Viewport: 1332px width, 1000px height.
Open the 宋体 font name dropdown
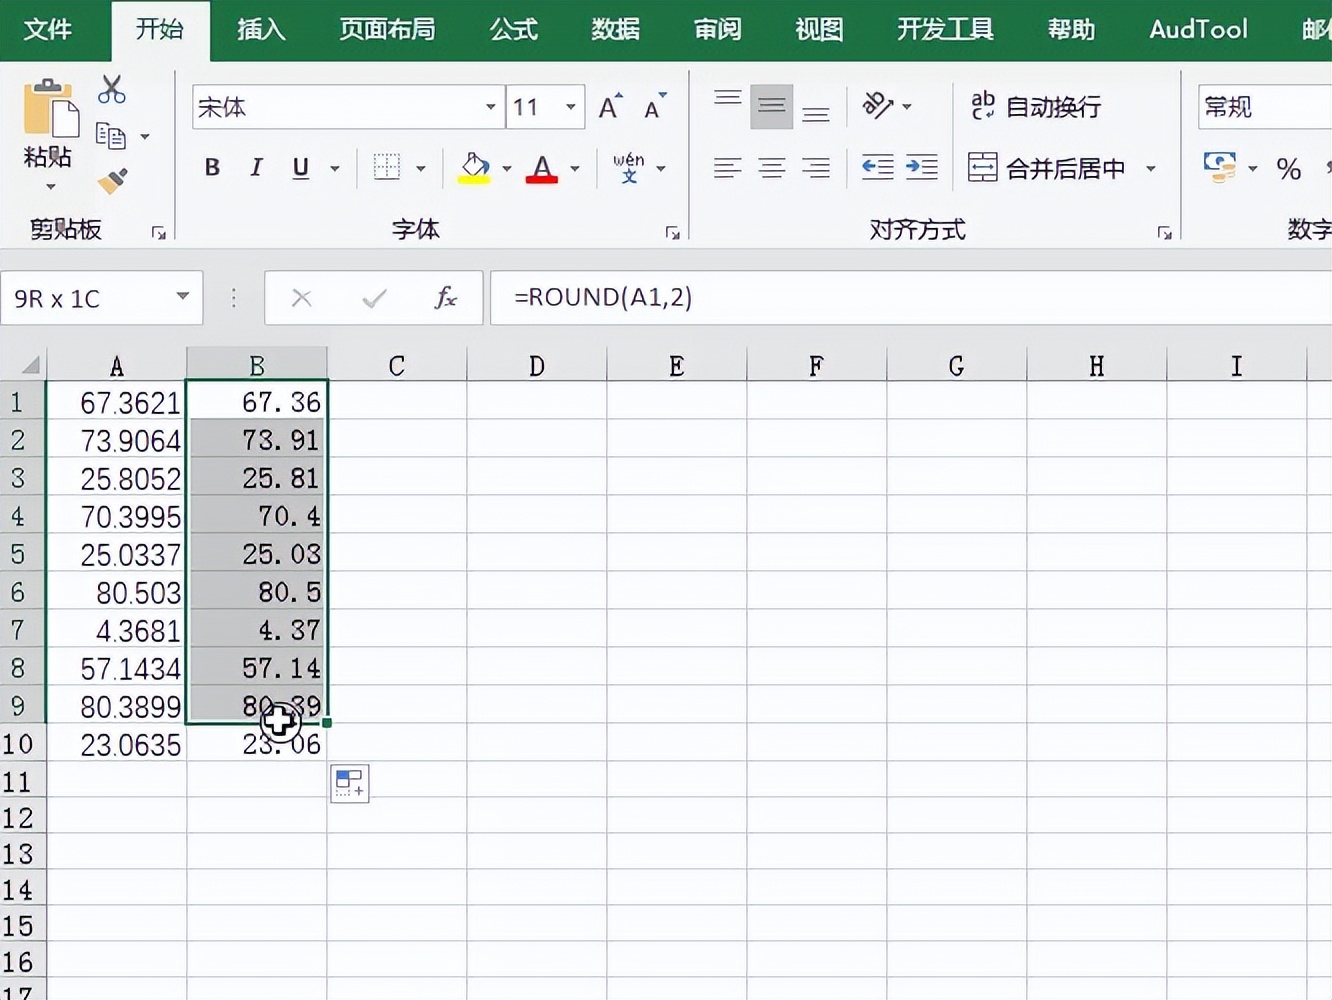coord(489,107)
